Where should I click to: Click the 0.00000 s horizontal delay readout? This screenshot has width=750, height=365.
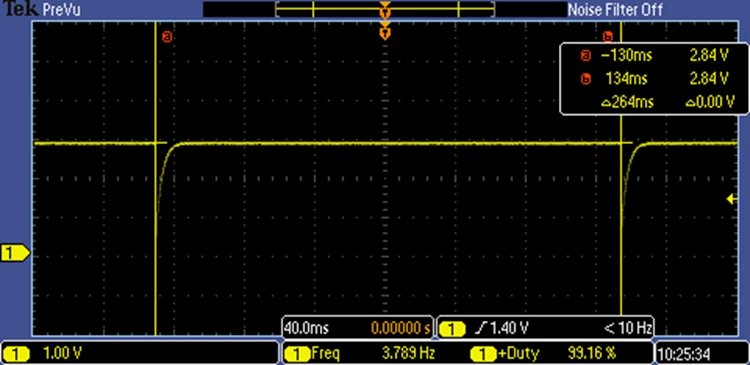coord(401,328)
